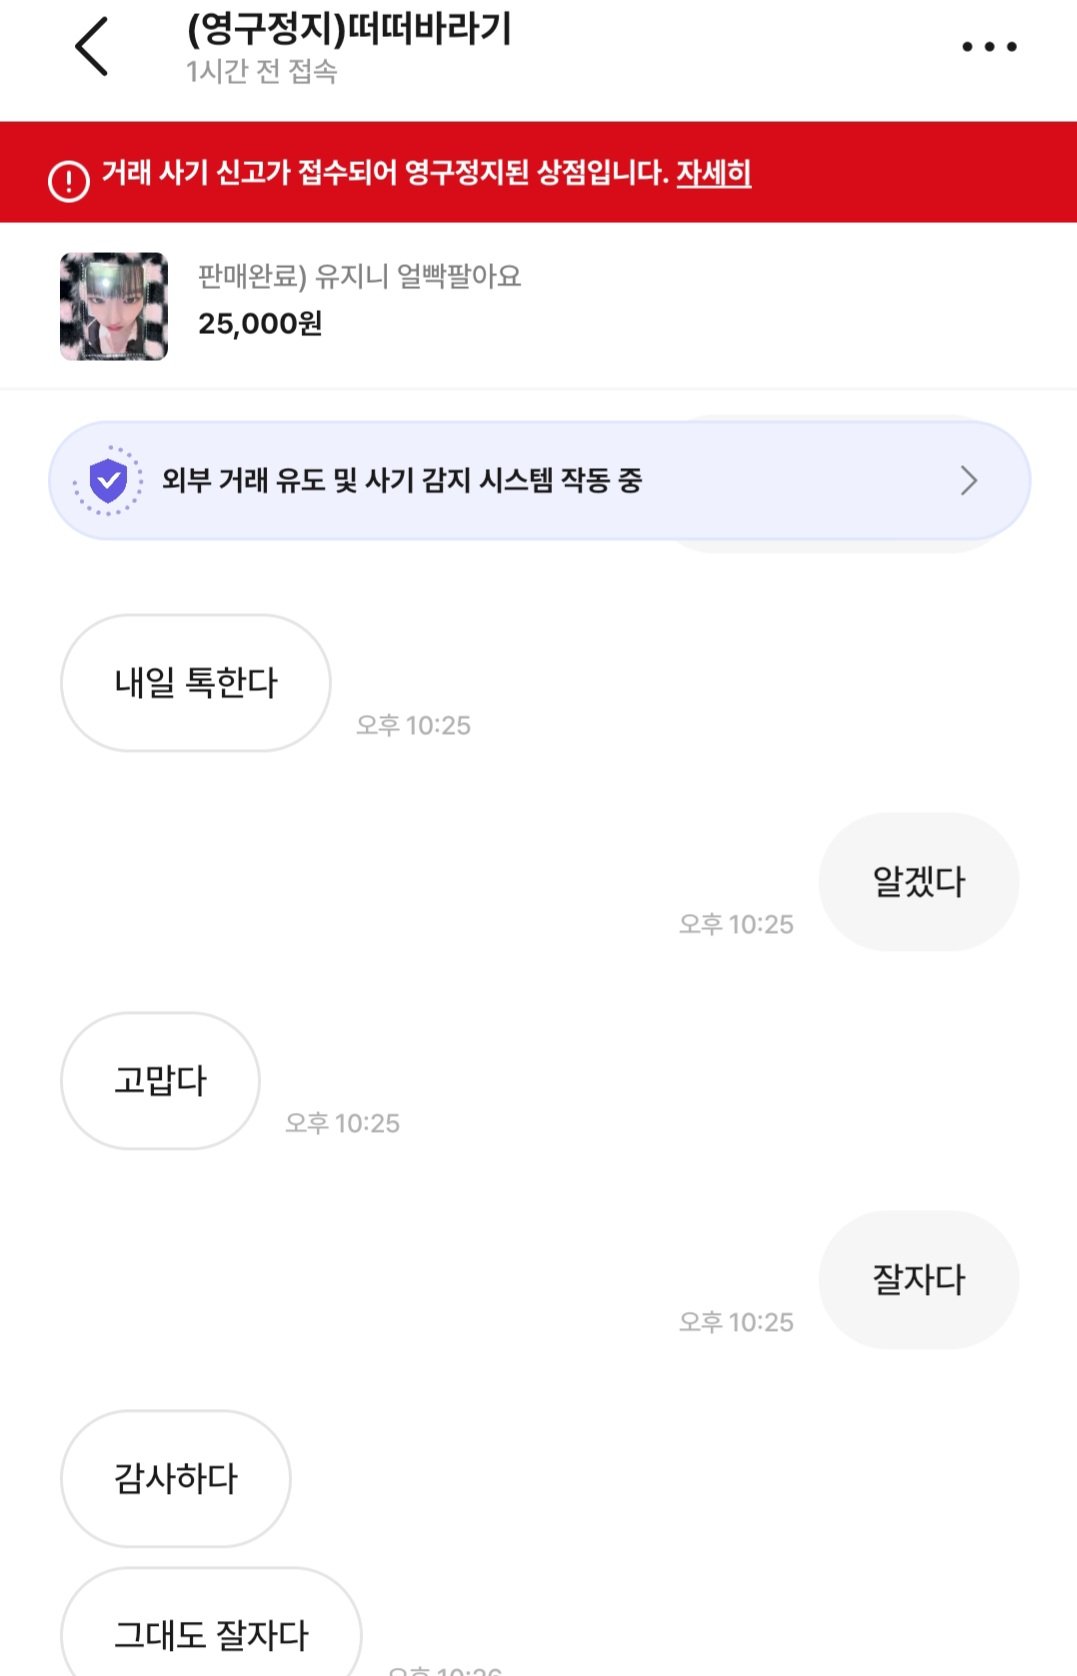The image size is (1077, 1676).
Task: Open seller name (영구정지)떠떠바라기 profile
Action: (x=349, y=29)
